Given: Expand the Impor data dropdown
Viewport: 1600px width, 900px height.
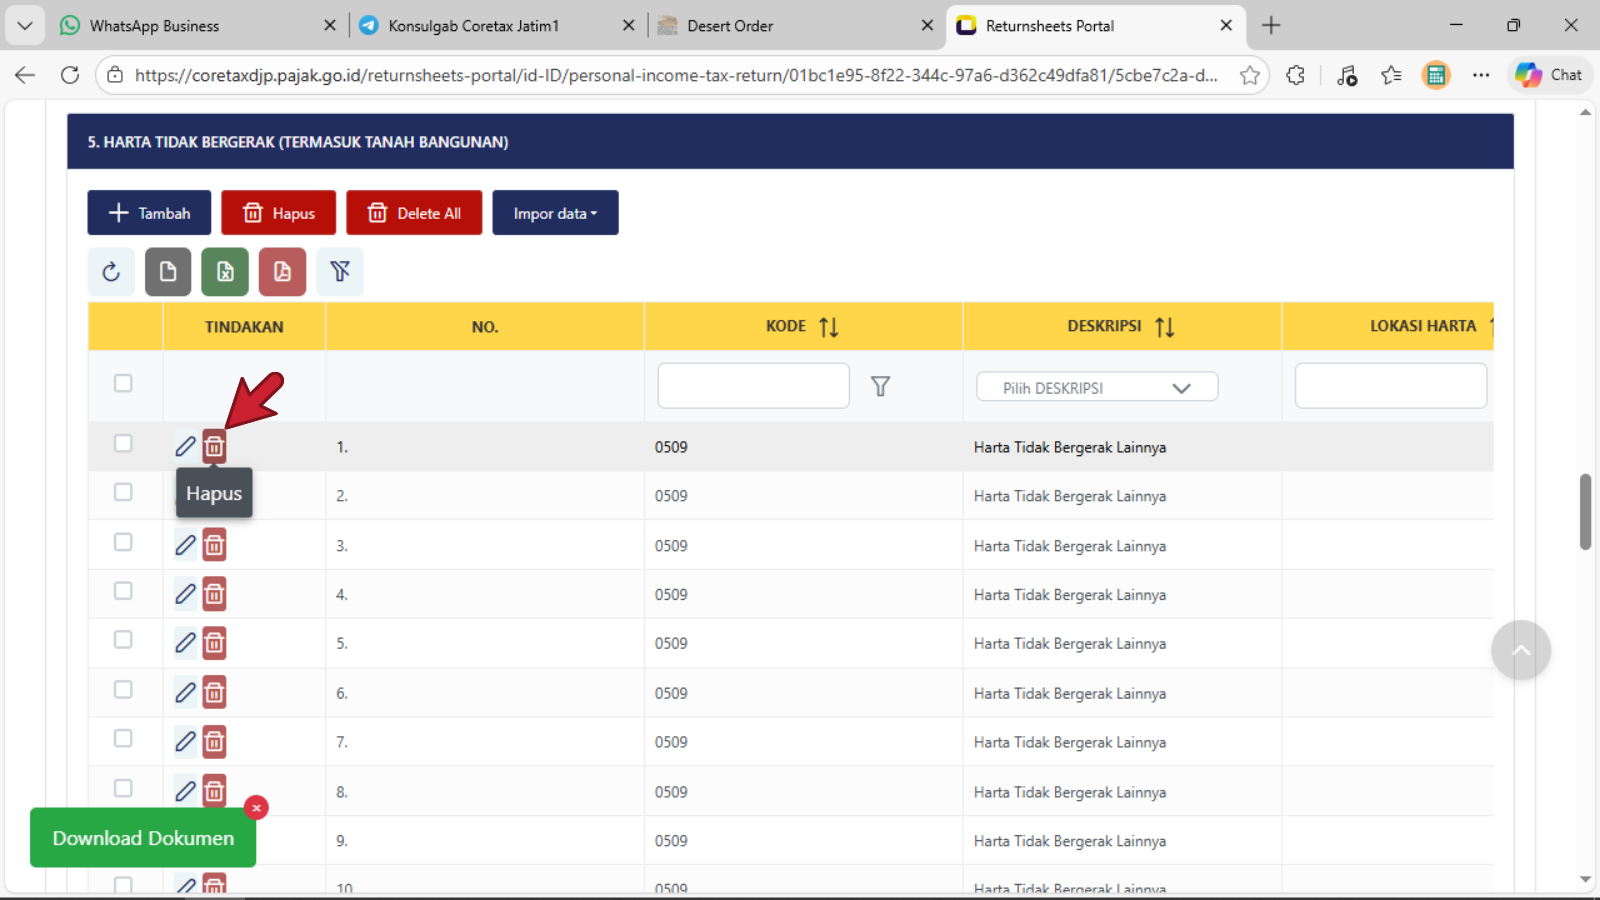Looking at the screenshot, I should point(555,213).
